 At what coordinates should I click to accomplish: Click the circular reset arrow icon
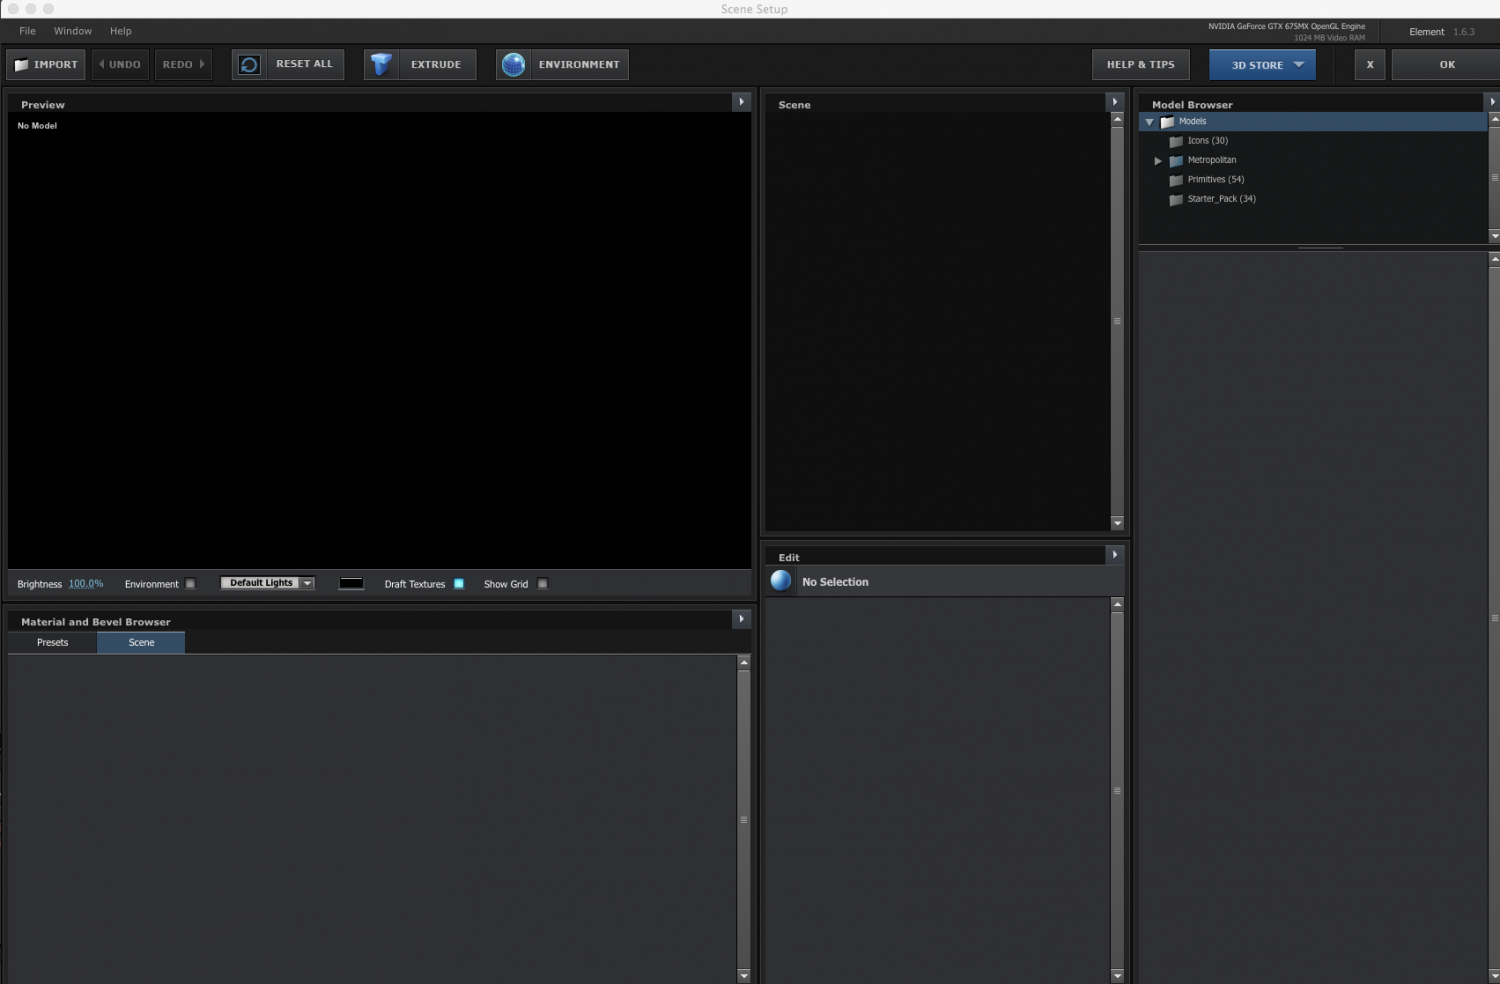[249, 64]
